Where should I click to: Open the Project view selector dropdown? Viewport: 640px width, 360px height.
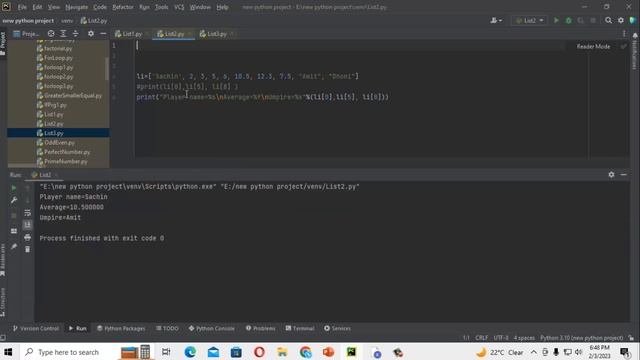pos(26,33)
